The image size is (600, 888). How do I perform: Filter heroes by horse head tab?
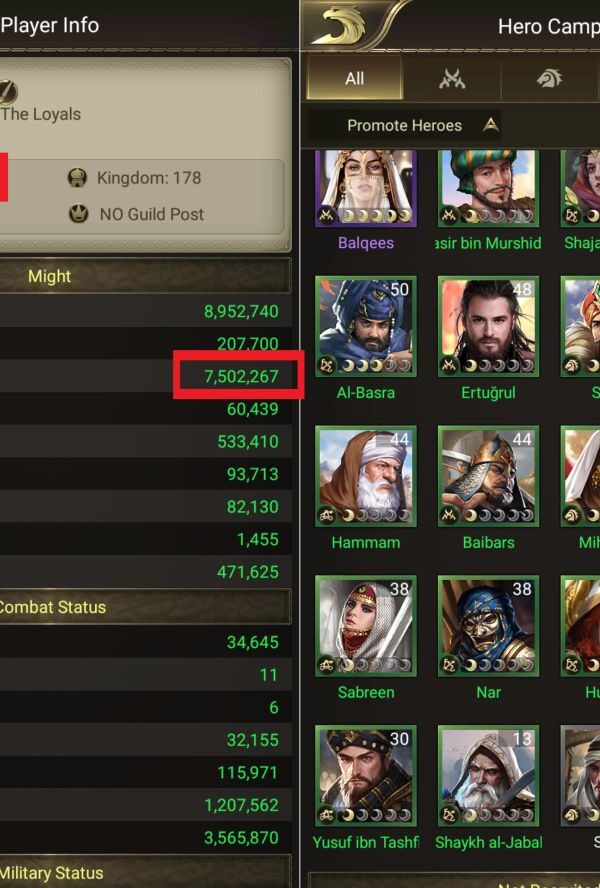coord(548,78)
